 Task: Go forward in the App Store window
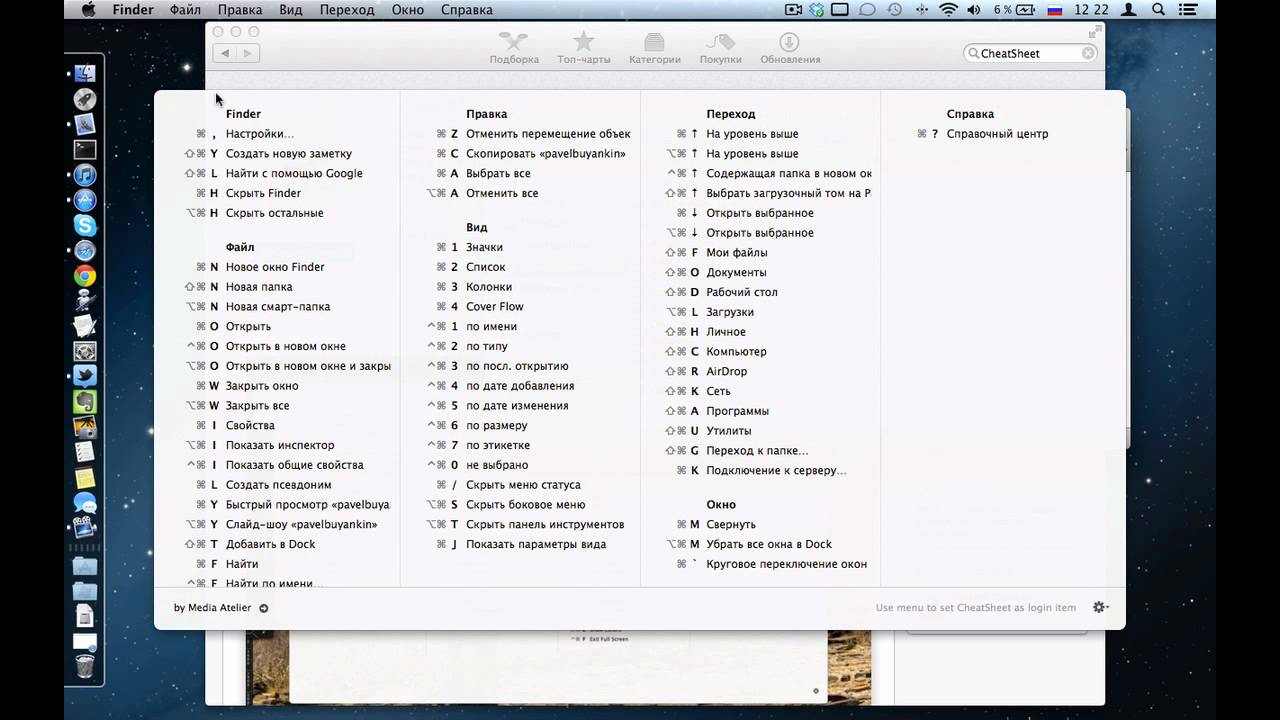[248, 53]
